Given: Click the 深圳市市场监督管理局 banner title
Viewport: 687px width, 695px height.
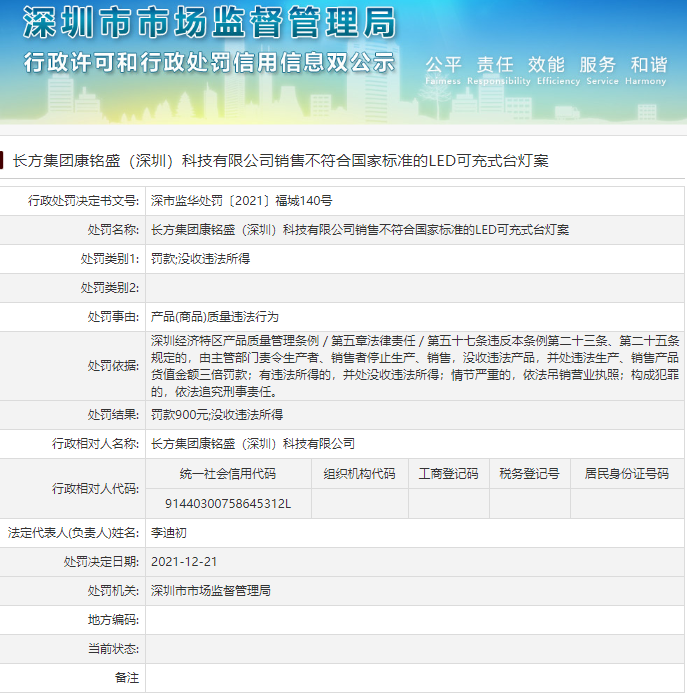Looking at the screenshot, I should 209,23.
